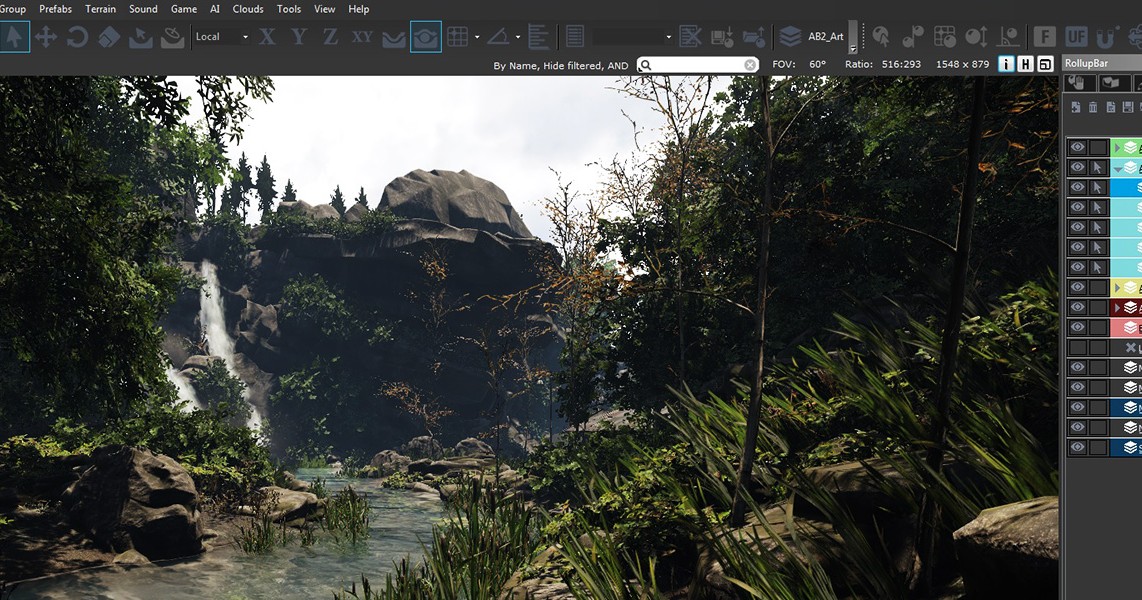
Task: Activate the Select objects arrow tool
Action: (x=15, y=36)
